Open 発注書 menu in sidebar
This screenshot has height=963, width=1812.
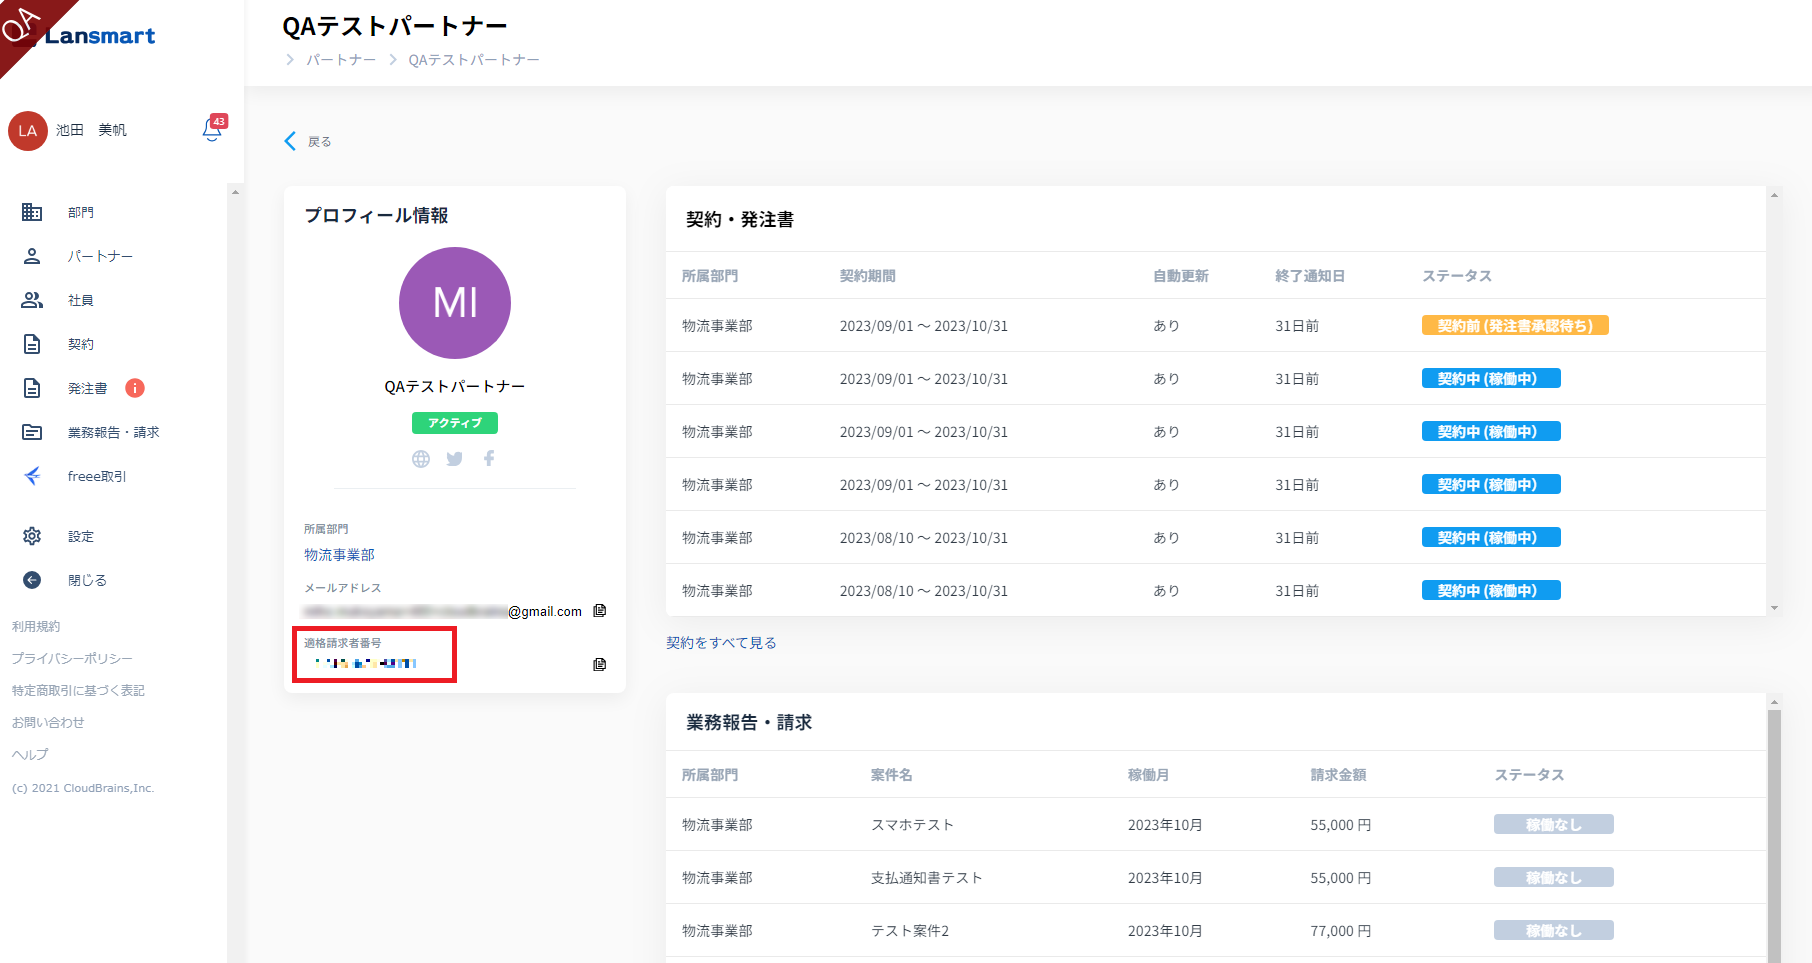pos(87,389)
